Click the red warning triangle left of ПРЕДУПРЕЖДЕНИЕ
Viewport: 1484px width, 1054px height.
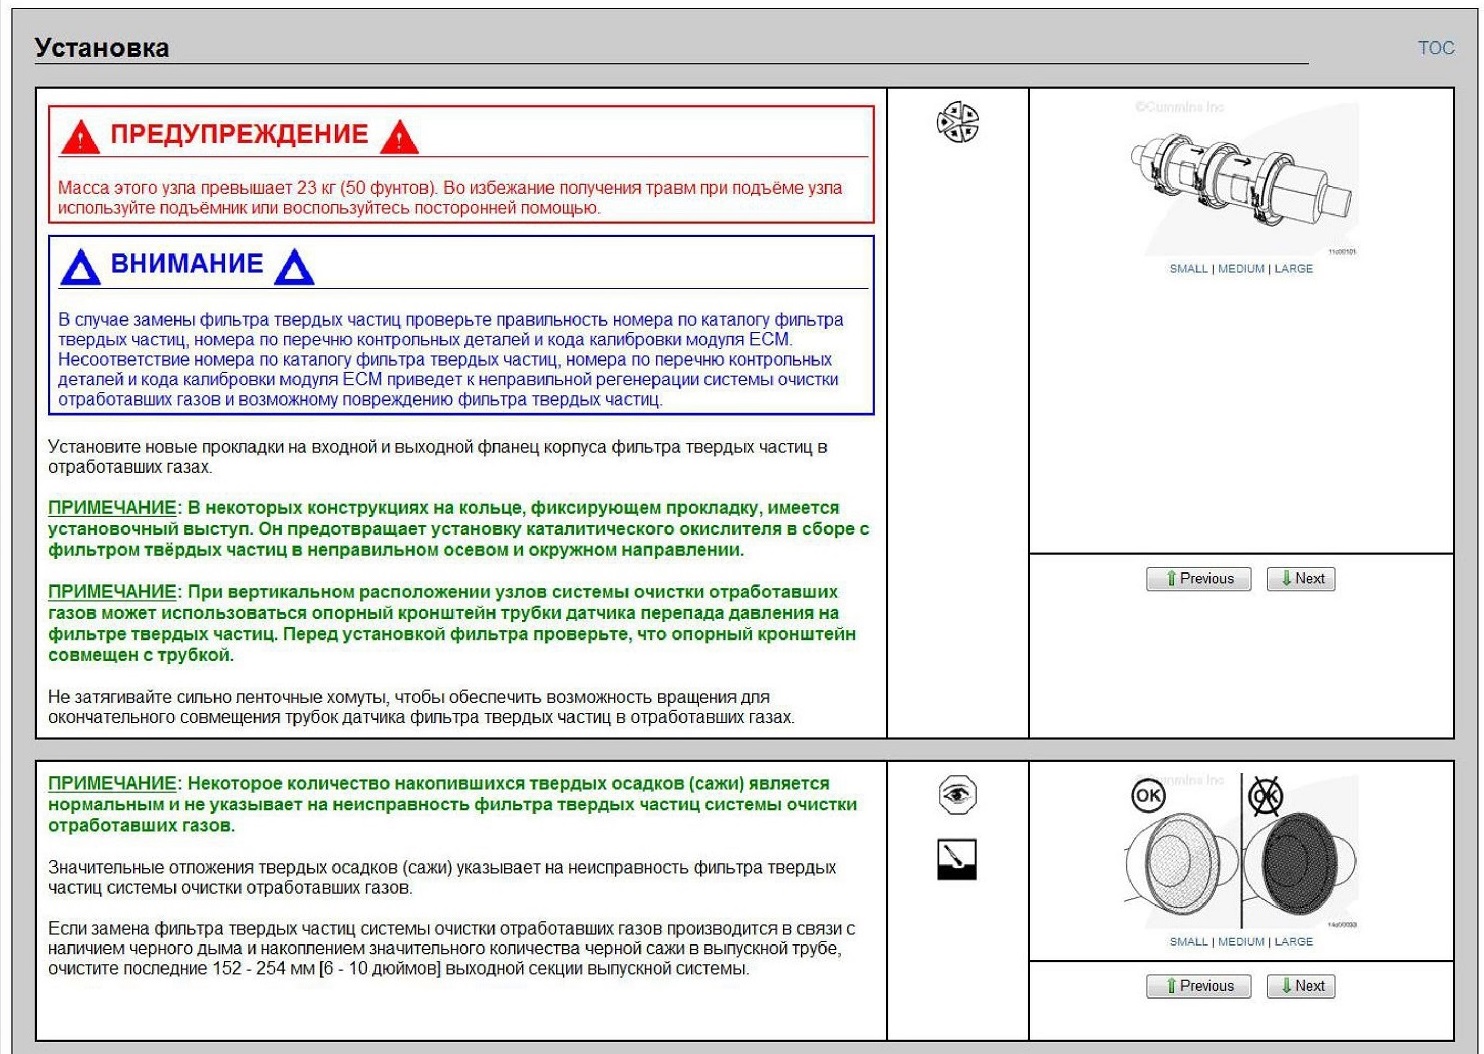[x=80, y=137]
